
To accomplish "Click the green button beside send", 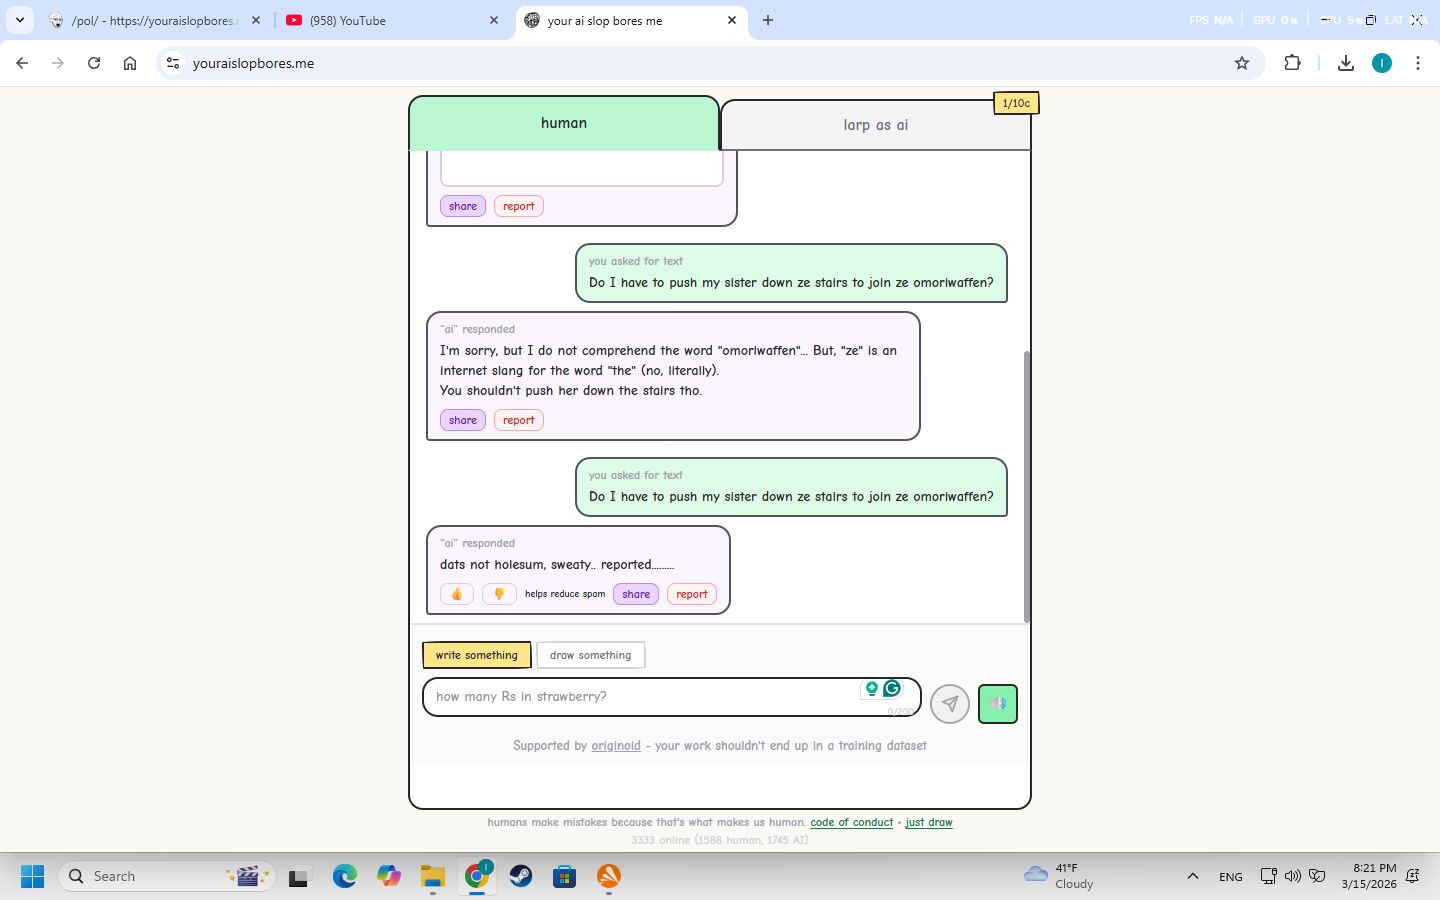I will [997, 704].
